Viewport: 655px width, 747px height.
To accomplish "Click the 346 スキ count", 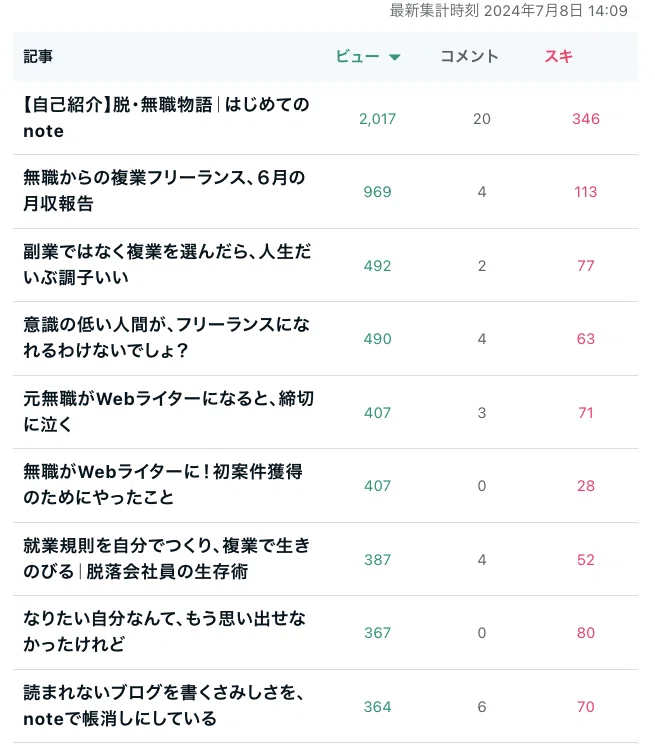I will 586,119.
